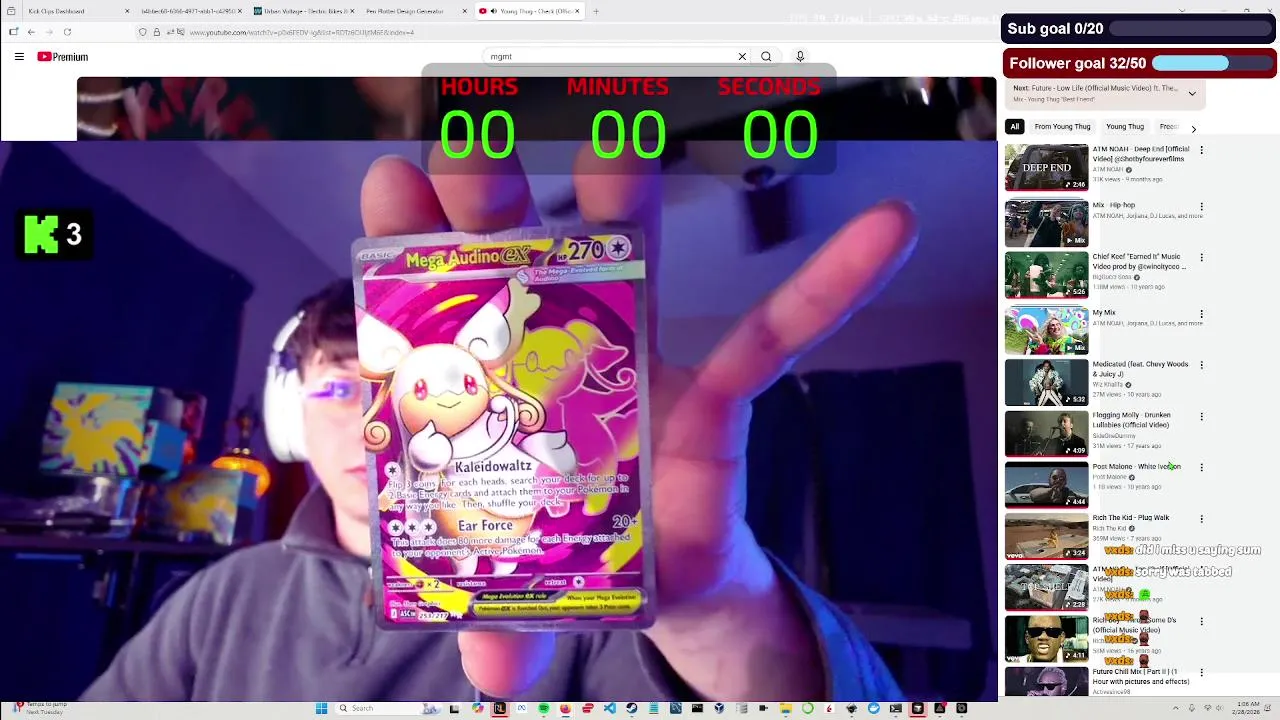This screenshot has height=720, width=1280.
Task: Close the Kick Clips Dashboard tab
Action: [127, 11]
